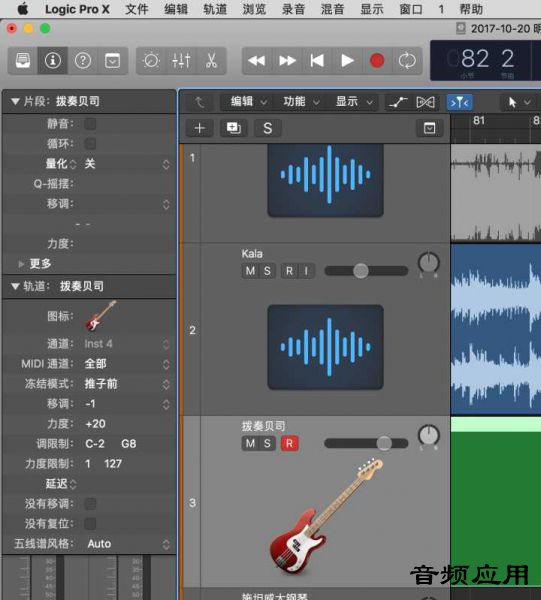Viewport: 541px width, 600px height.
Task: Open Smart Controls dial icon
Action: [x=151, y=60]
